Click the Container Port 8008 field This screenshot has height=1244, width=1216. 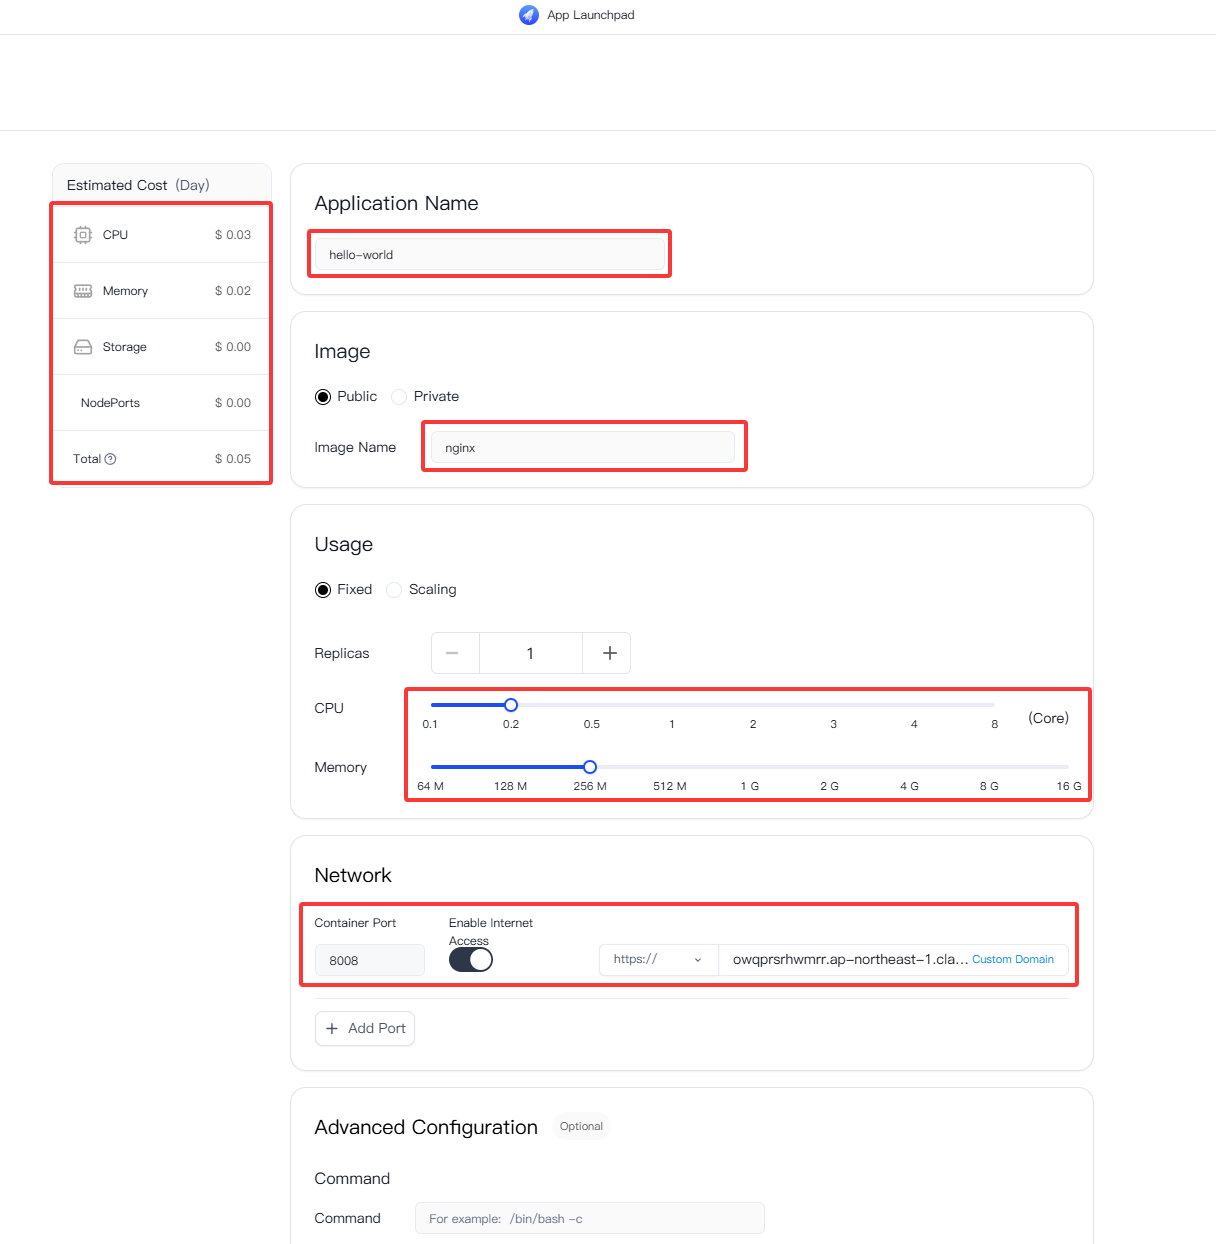point(370,960)
